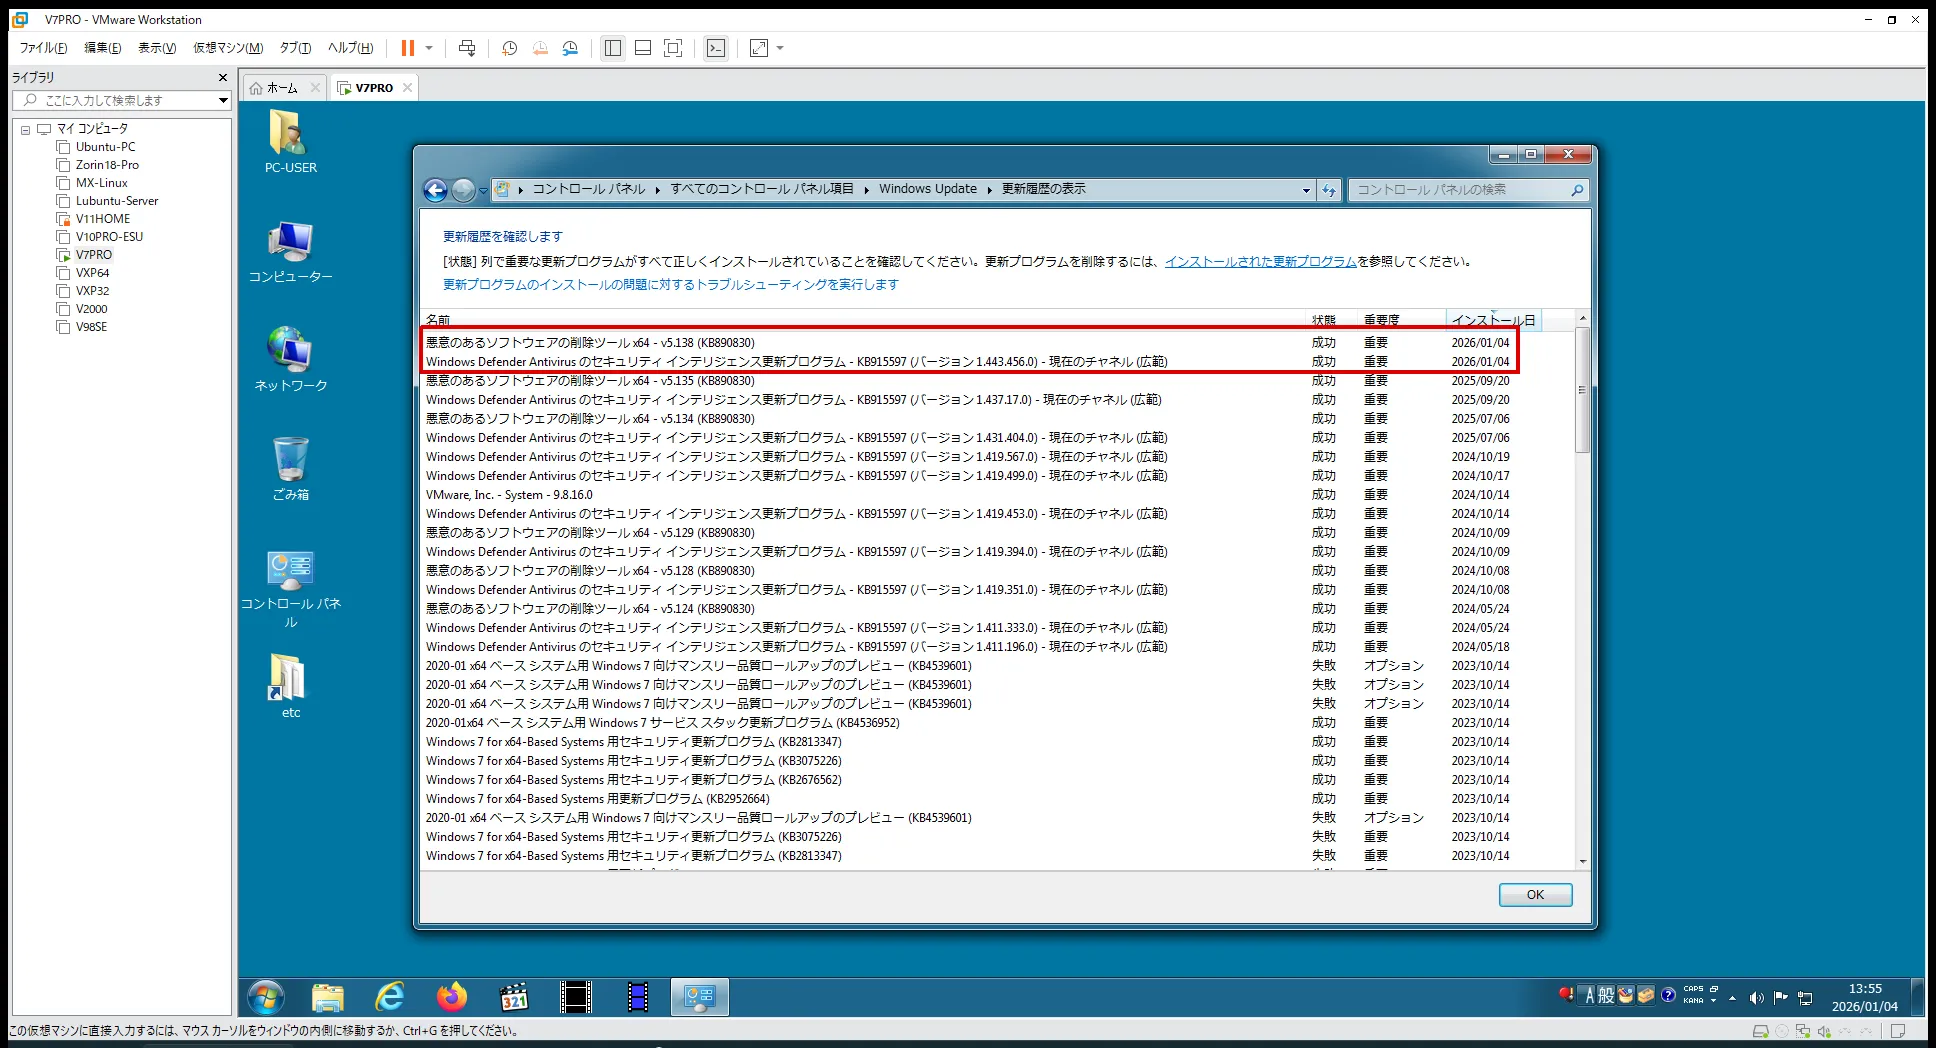Switch to full screen mode
This screenshot has height=1048, width=1936.
673,48
